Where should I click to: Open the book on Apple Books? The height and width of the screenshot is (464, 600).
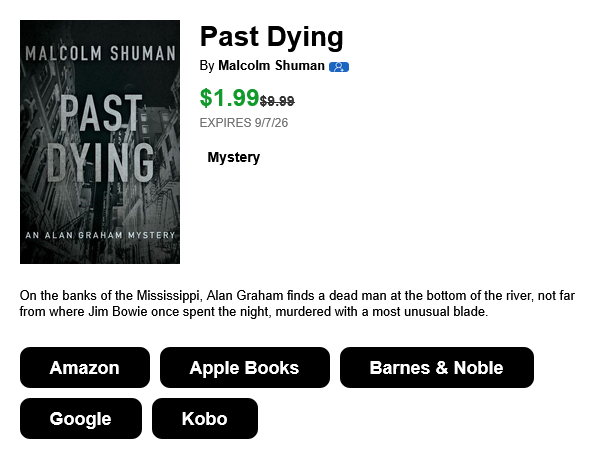click(245, 367)
